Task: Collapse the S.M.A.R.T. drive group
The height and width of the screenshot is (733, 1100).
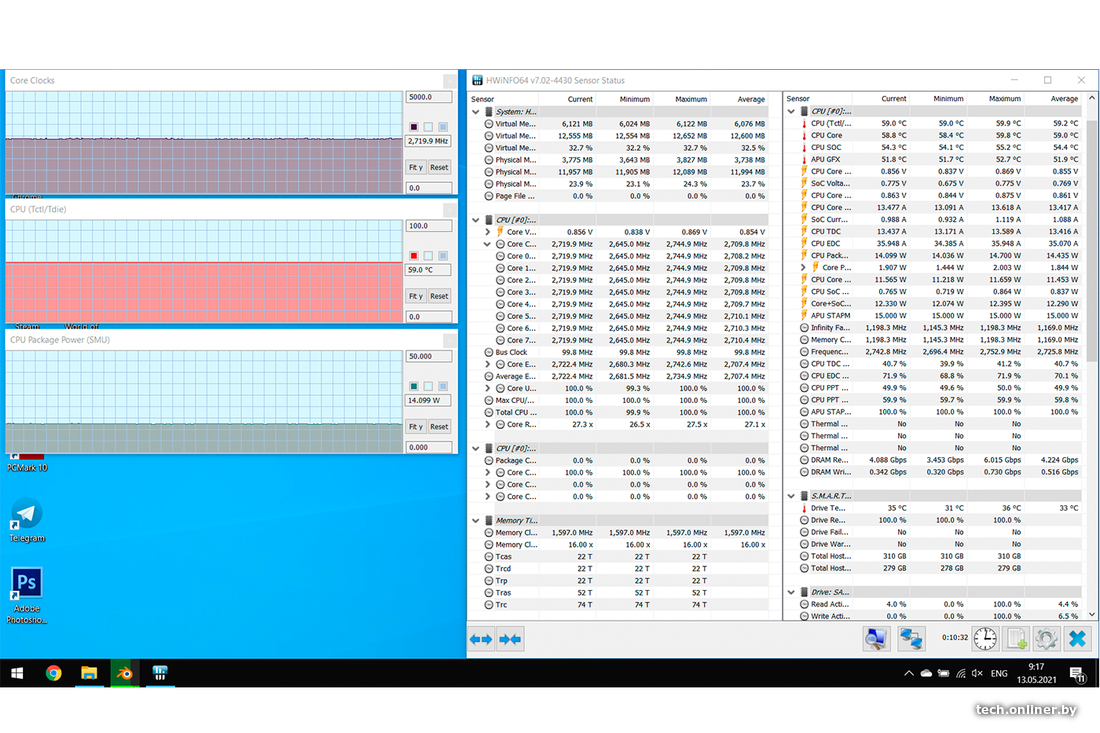Action: (791, 496)
